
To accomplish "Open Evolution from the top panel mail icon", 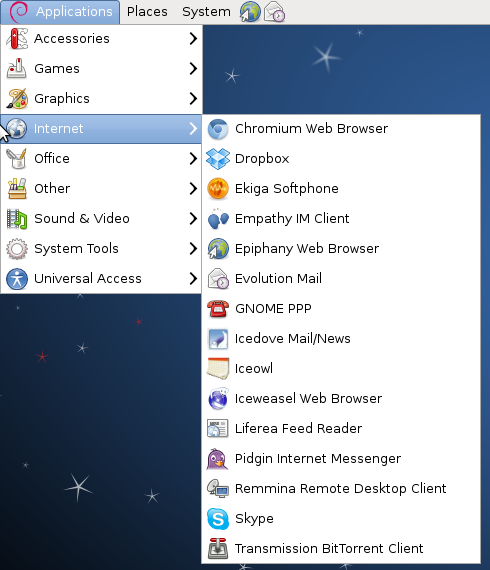I will [x=274, y=11].
